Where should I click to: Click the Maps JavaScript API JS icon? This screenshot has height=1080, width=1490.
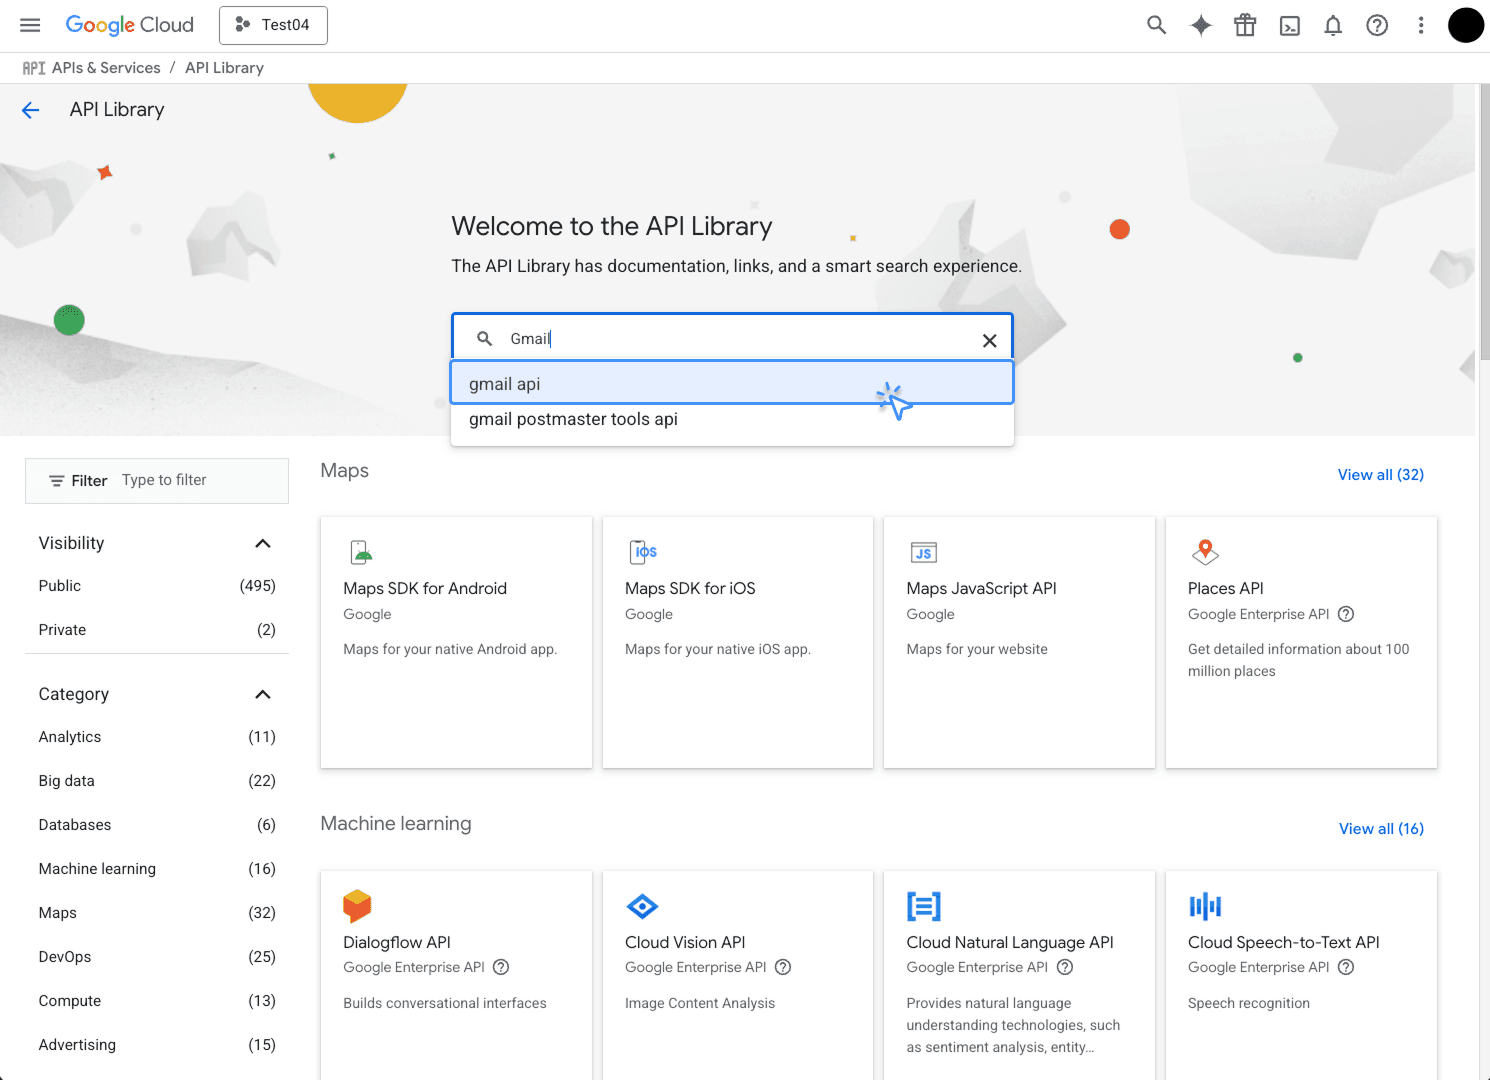click(923, 552)
